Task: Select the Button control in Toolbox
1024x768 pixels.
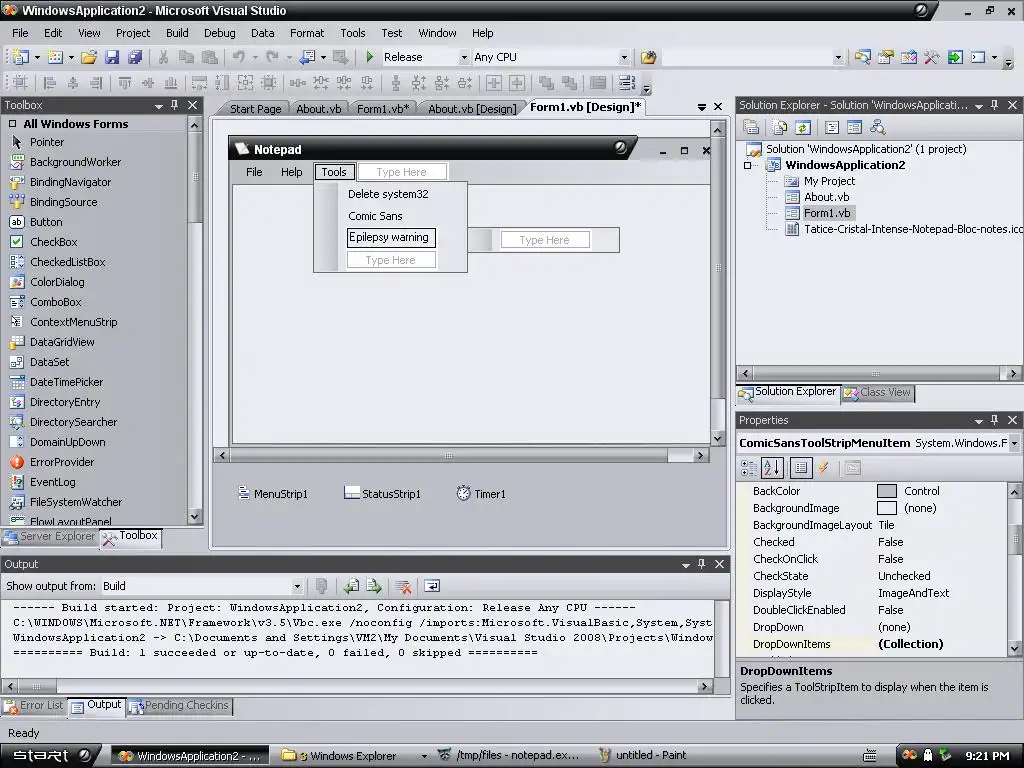Action: 46,222
